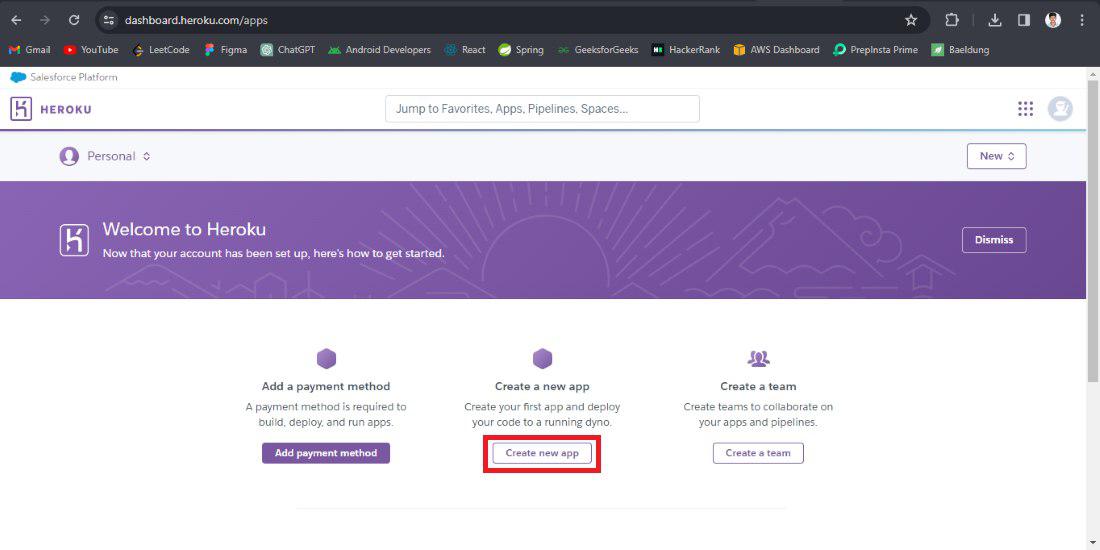The height and width of the screenshot is (550, 1100).
Task: Open the React bookmark
Action: click(465, 50)
